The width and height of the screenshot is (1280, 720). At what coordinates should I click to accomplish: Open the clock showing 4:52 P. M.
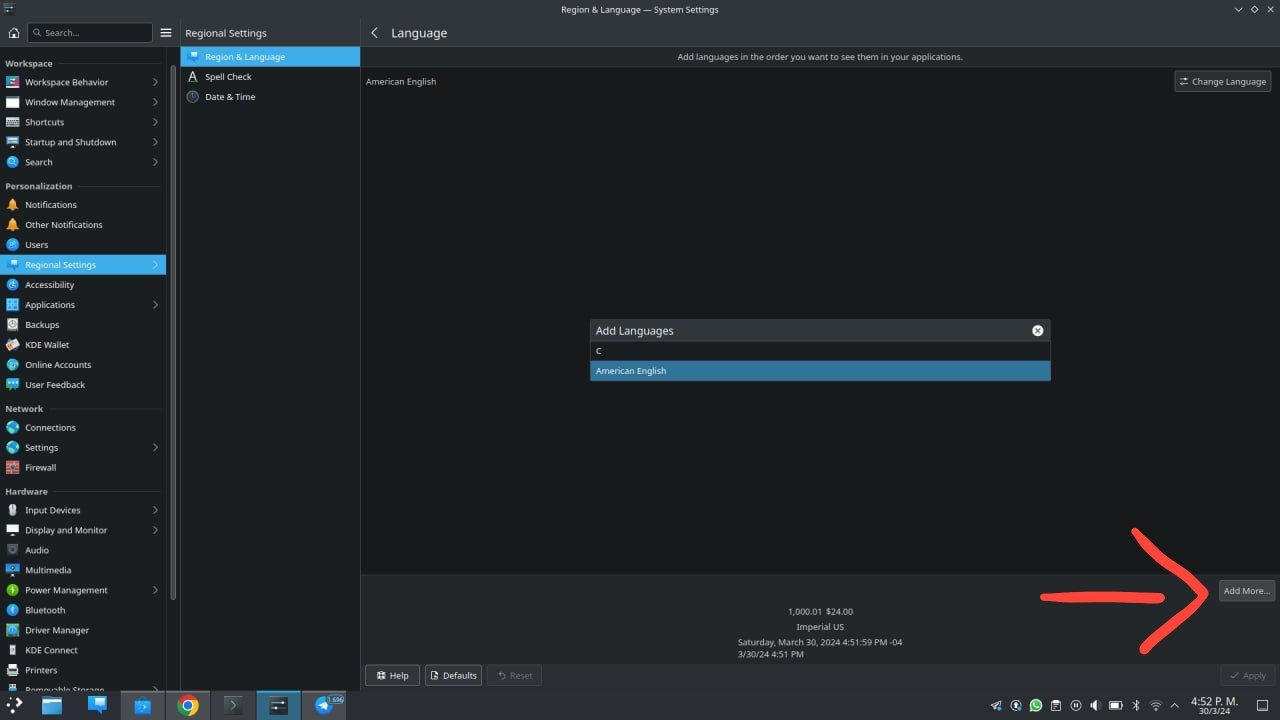coord(1214,705)
